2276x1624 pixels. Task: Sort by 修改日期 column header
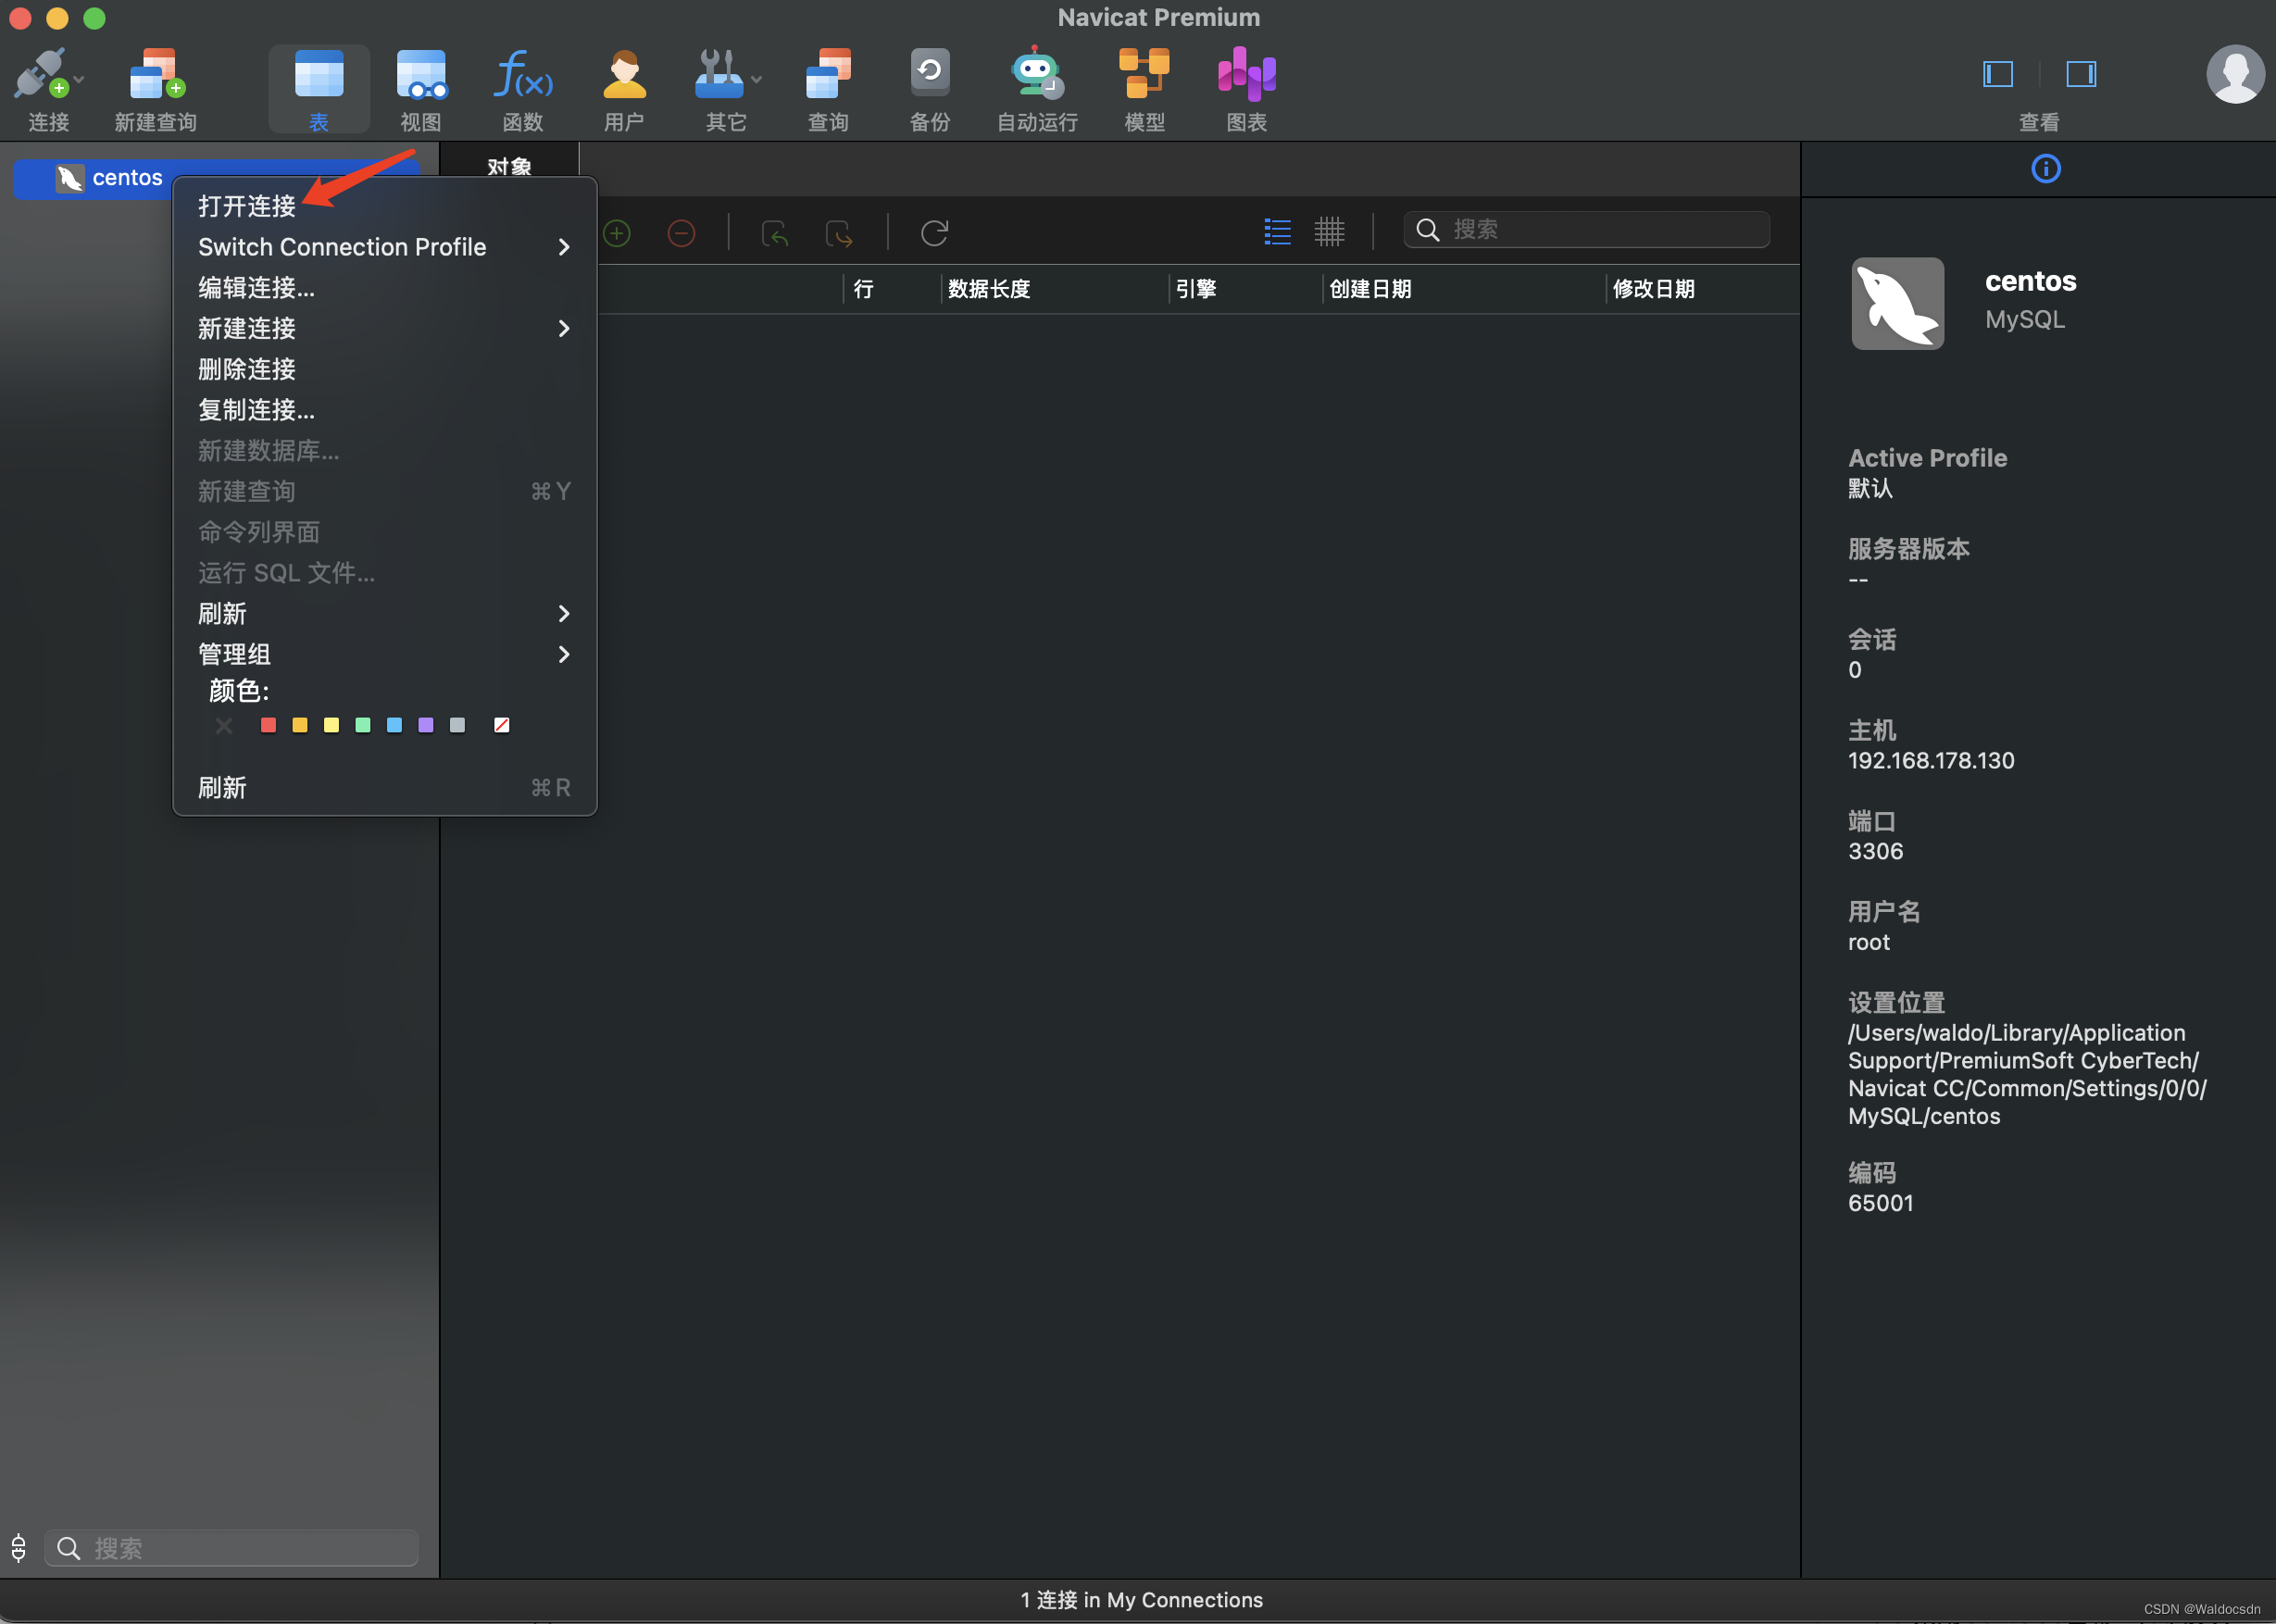1654,289
